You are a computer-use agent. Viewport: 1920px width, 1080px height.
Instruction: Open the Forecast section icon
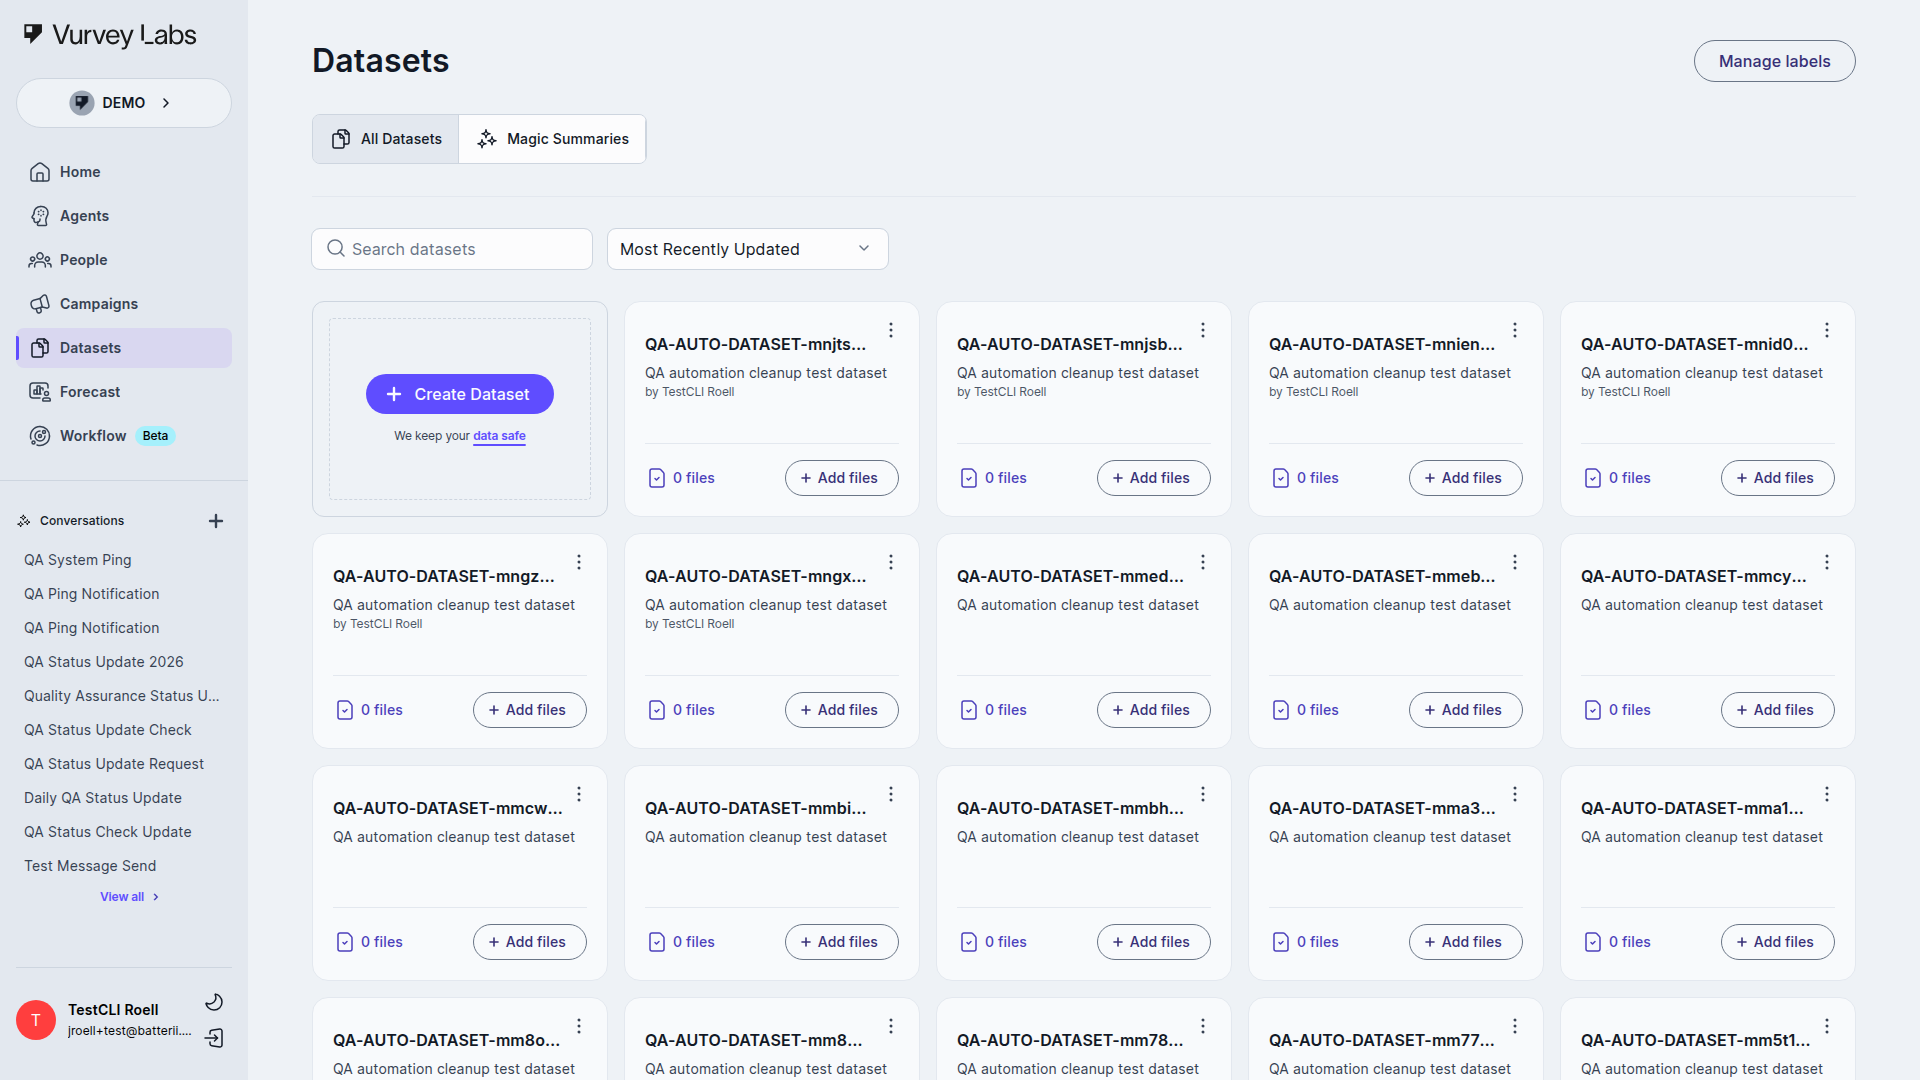40,391
